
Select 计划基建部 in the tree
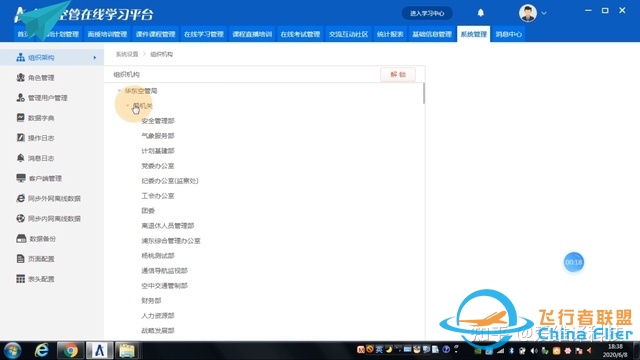tap(158, 151)
